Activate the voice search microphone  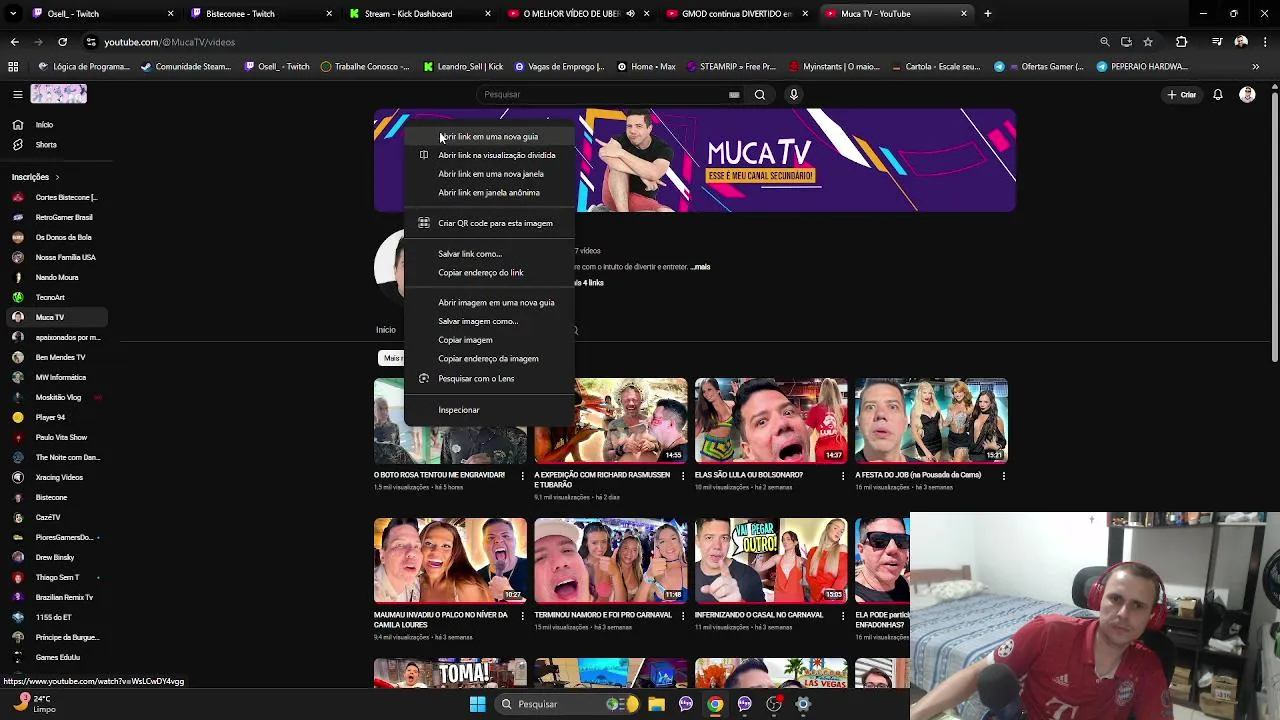794,95
